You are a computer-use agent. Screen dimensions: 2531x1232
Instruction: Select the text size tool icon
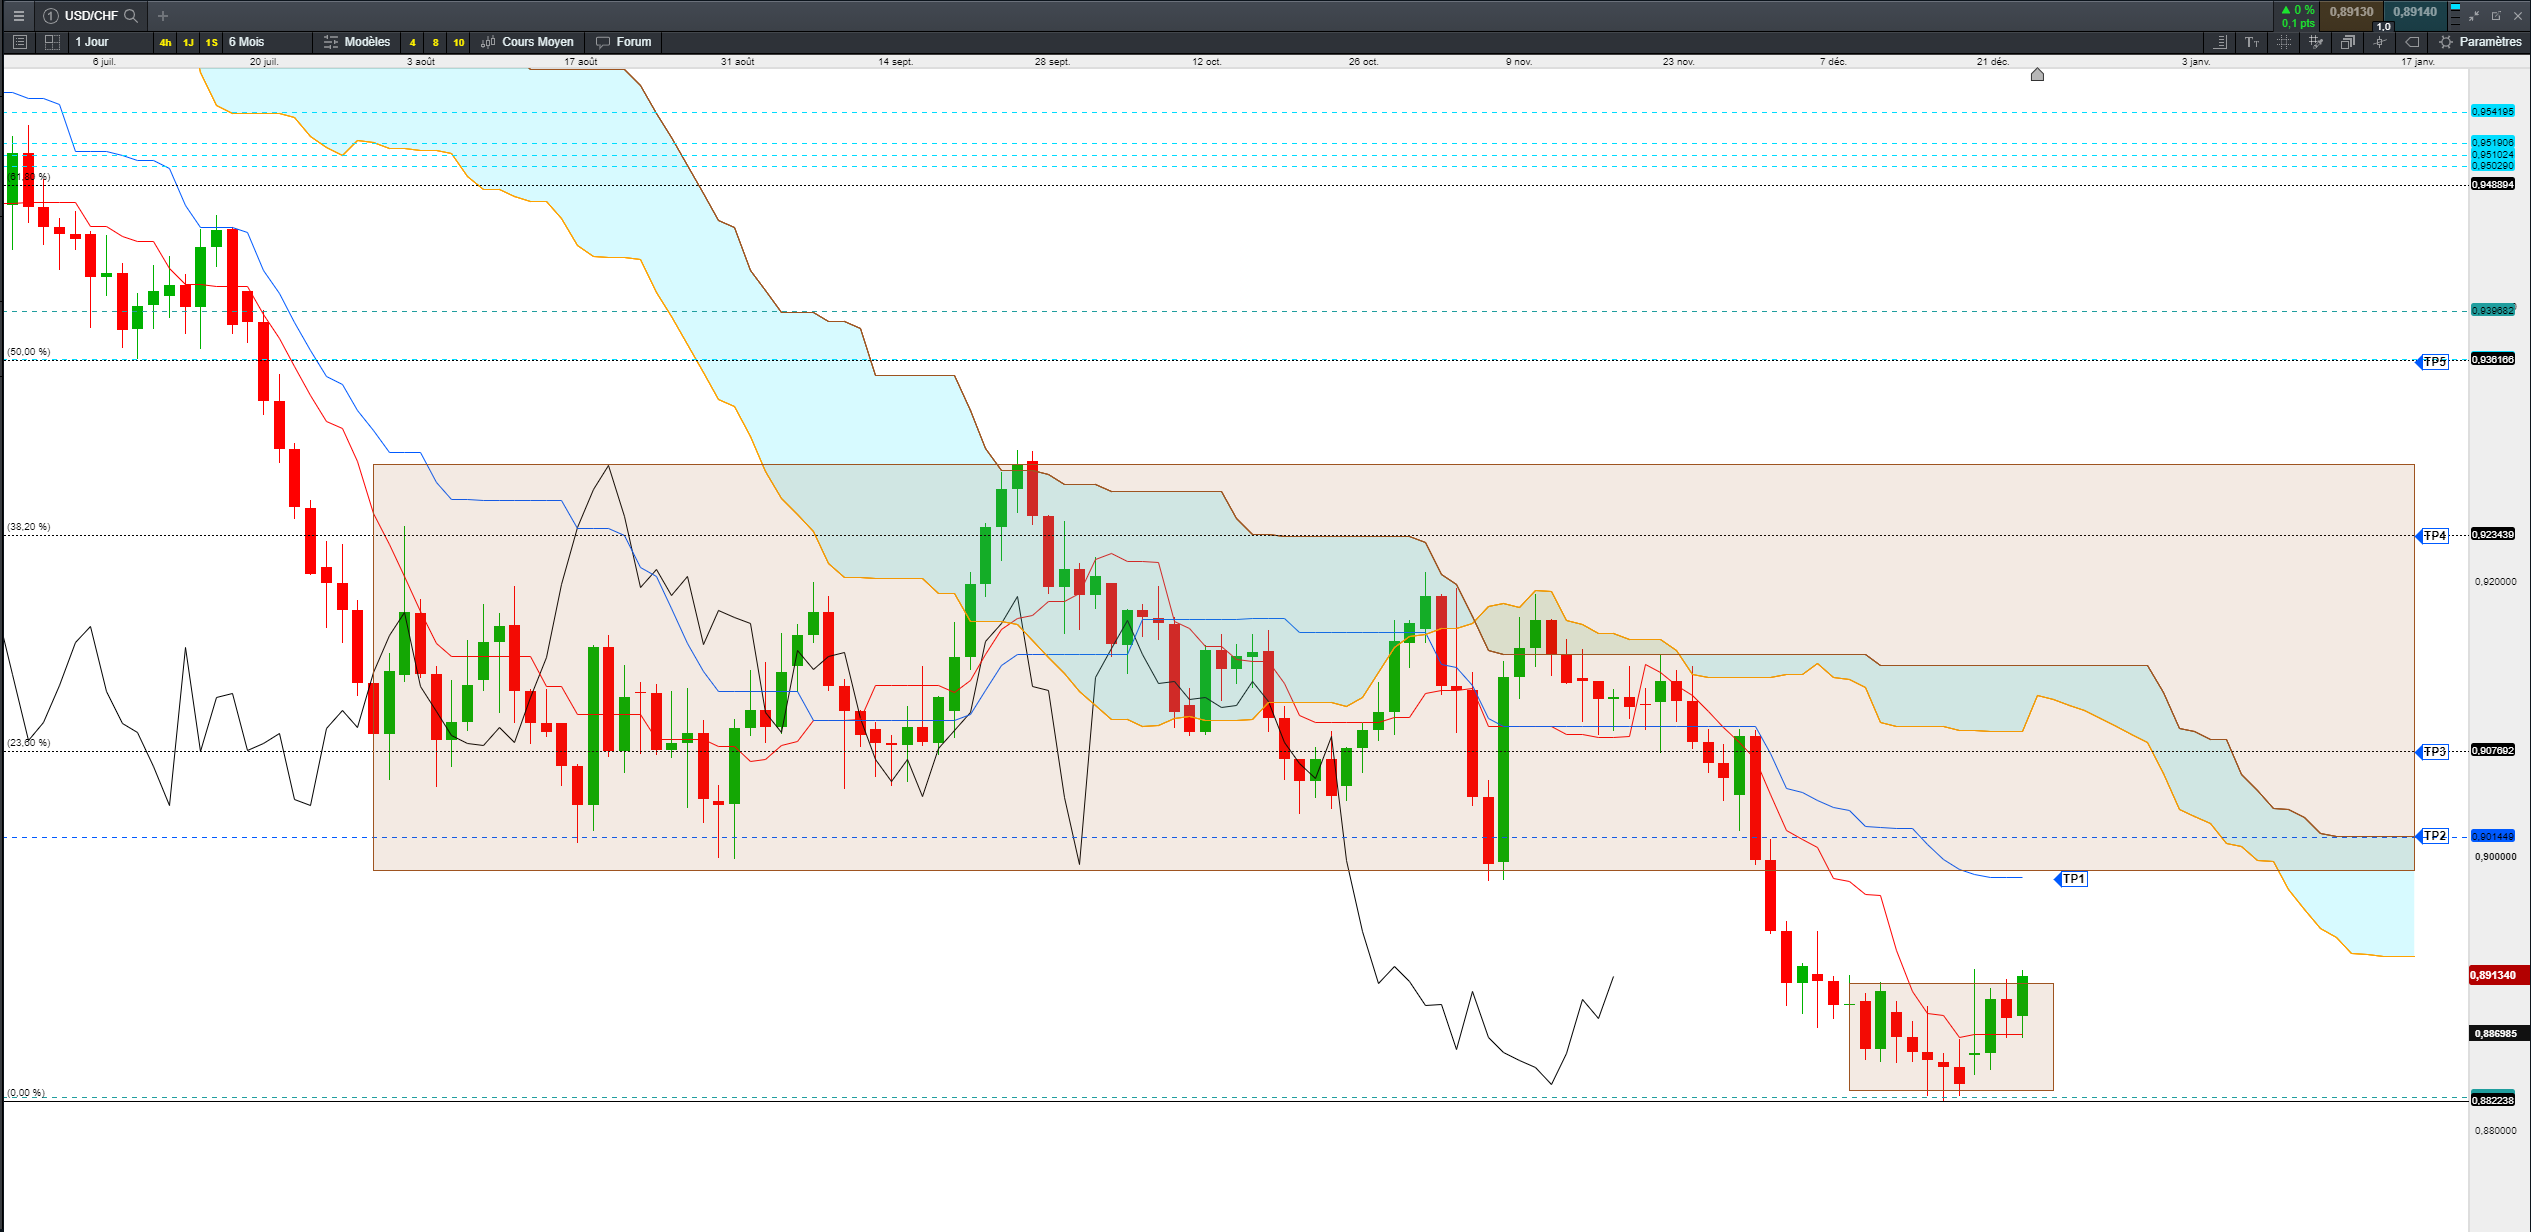[x=2251, y=42]
